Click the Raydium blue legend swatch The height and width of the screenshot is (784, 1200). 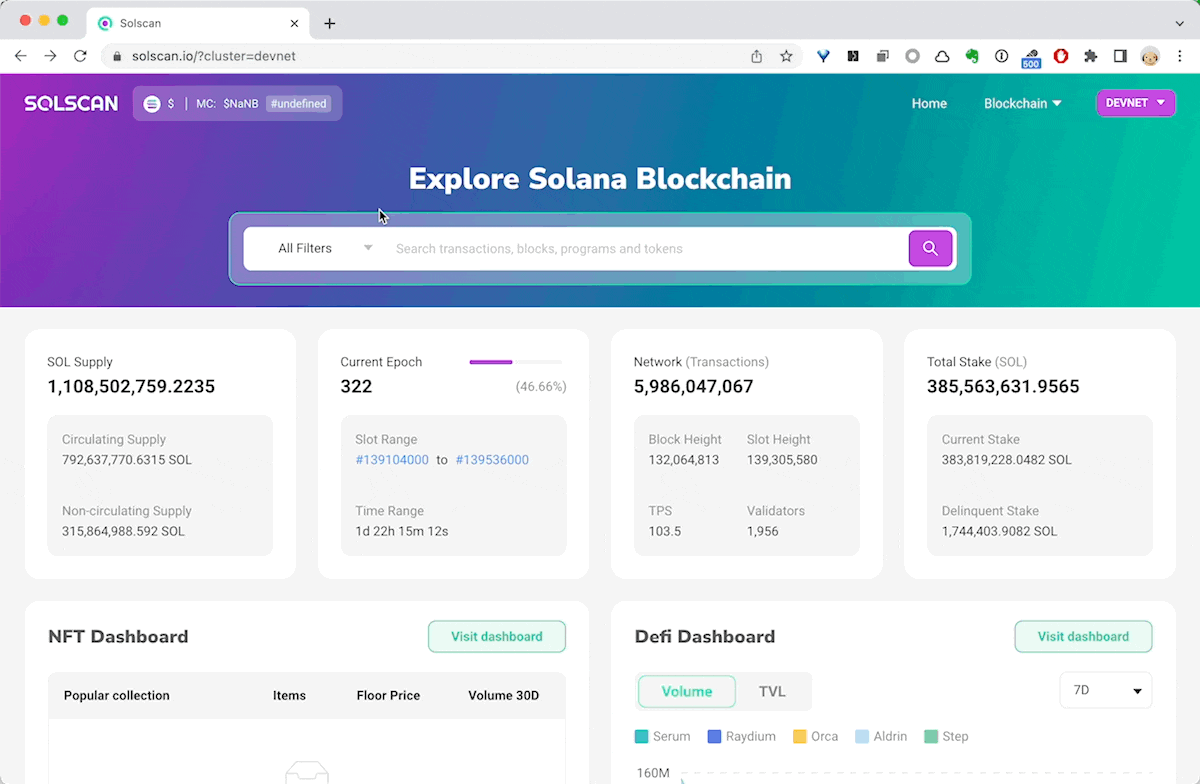click(714, 736)
